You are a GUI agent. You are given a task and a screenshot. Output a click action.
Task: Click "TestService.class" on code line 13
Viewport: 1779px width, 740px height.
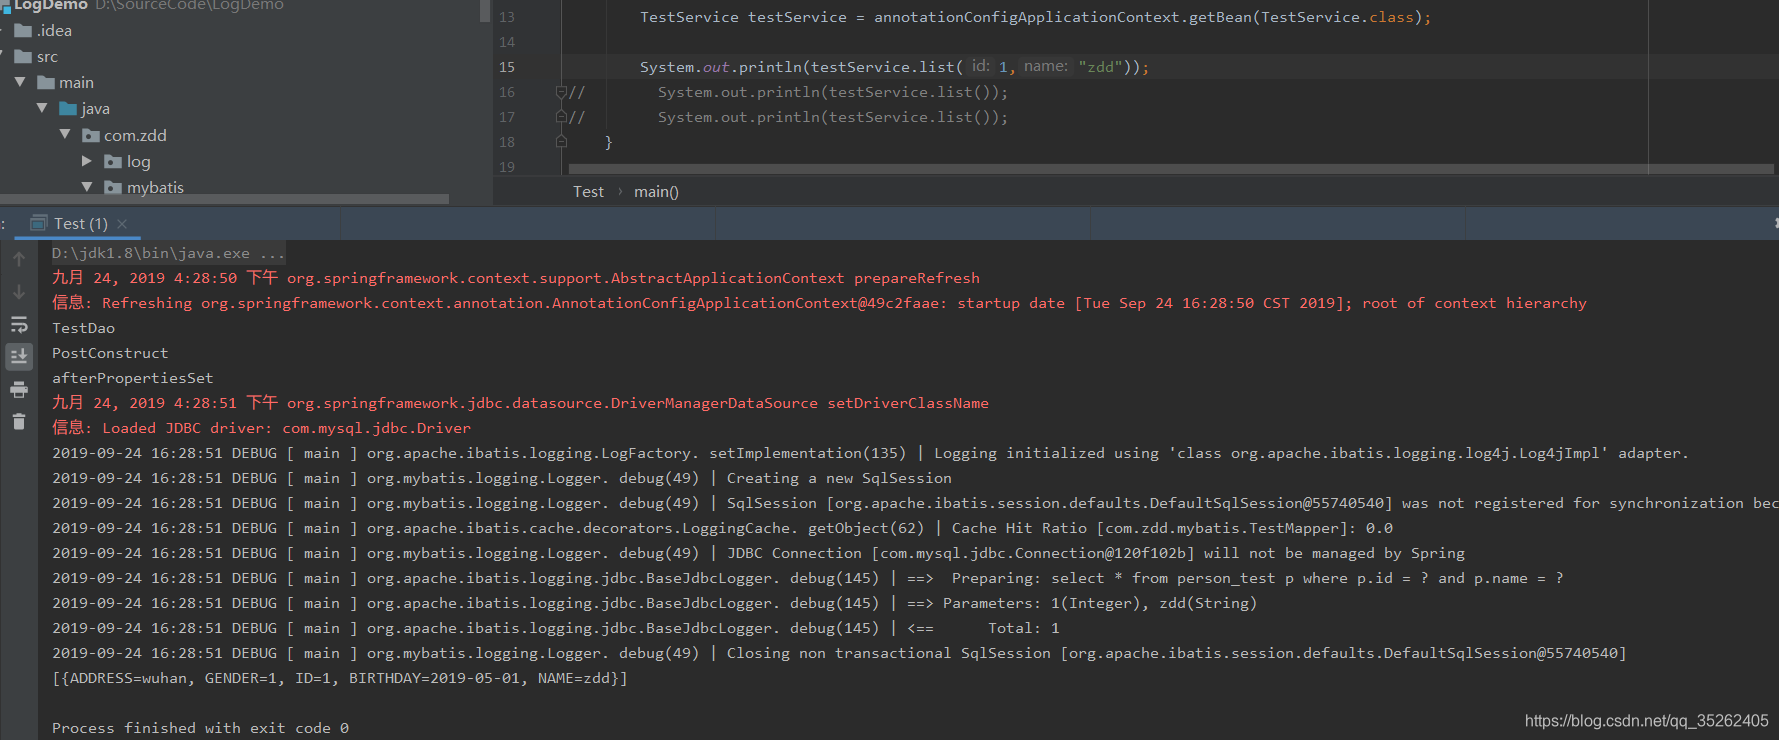(1337, 17)
